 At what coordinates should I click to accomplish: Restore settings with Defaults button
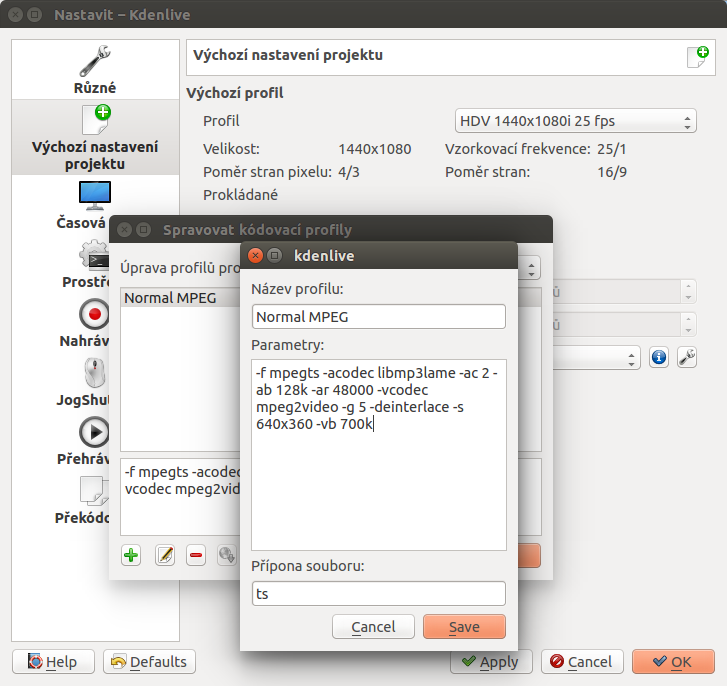149,661
